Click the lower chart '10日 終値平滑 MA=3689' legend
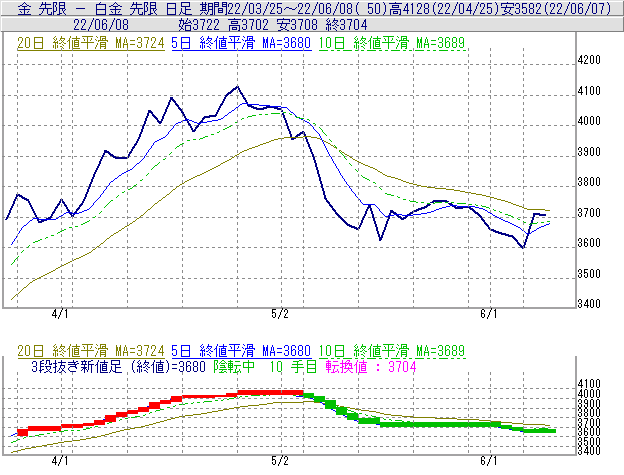The image size is (624, 475). [x=392, y=351]
